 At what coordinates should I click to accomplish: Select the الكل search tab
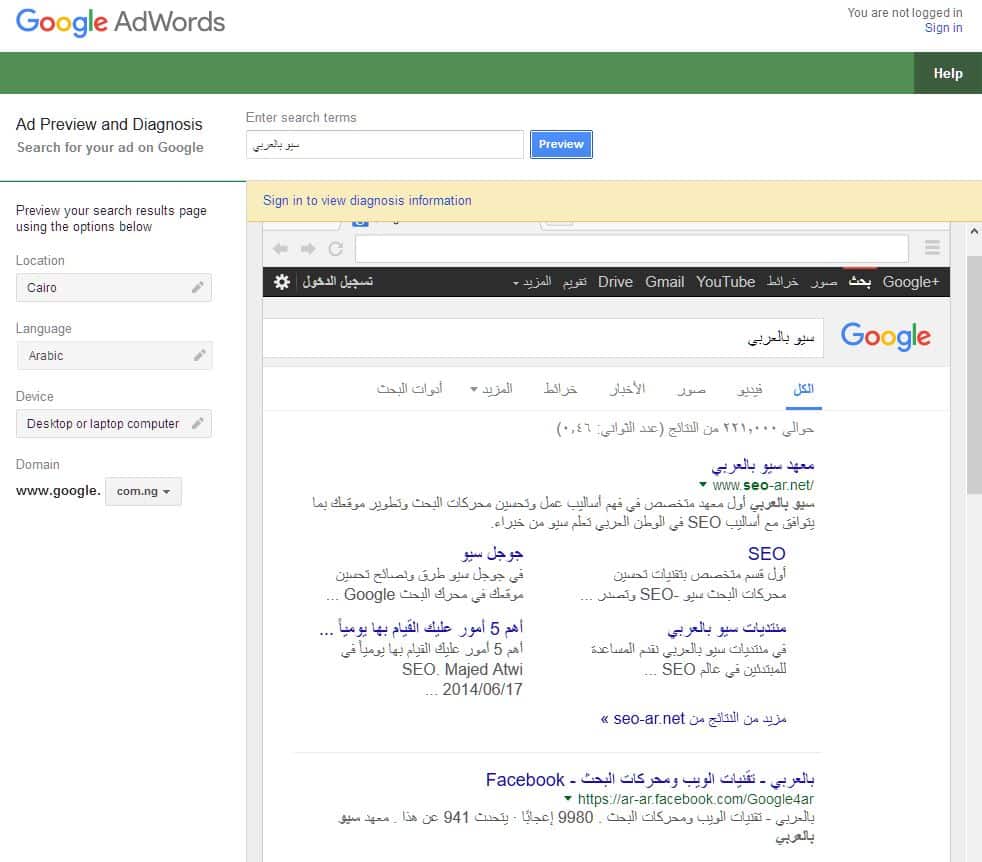(x=803, y=389)
